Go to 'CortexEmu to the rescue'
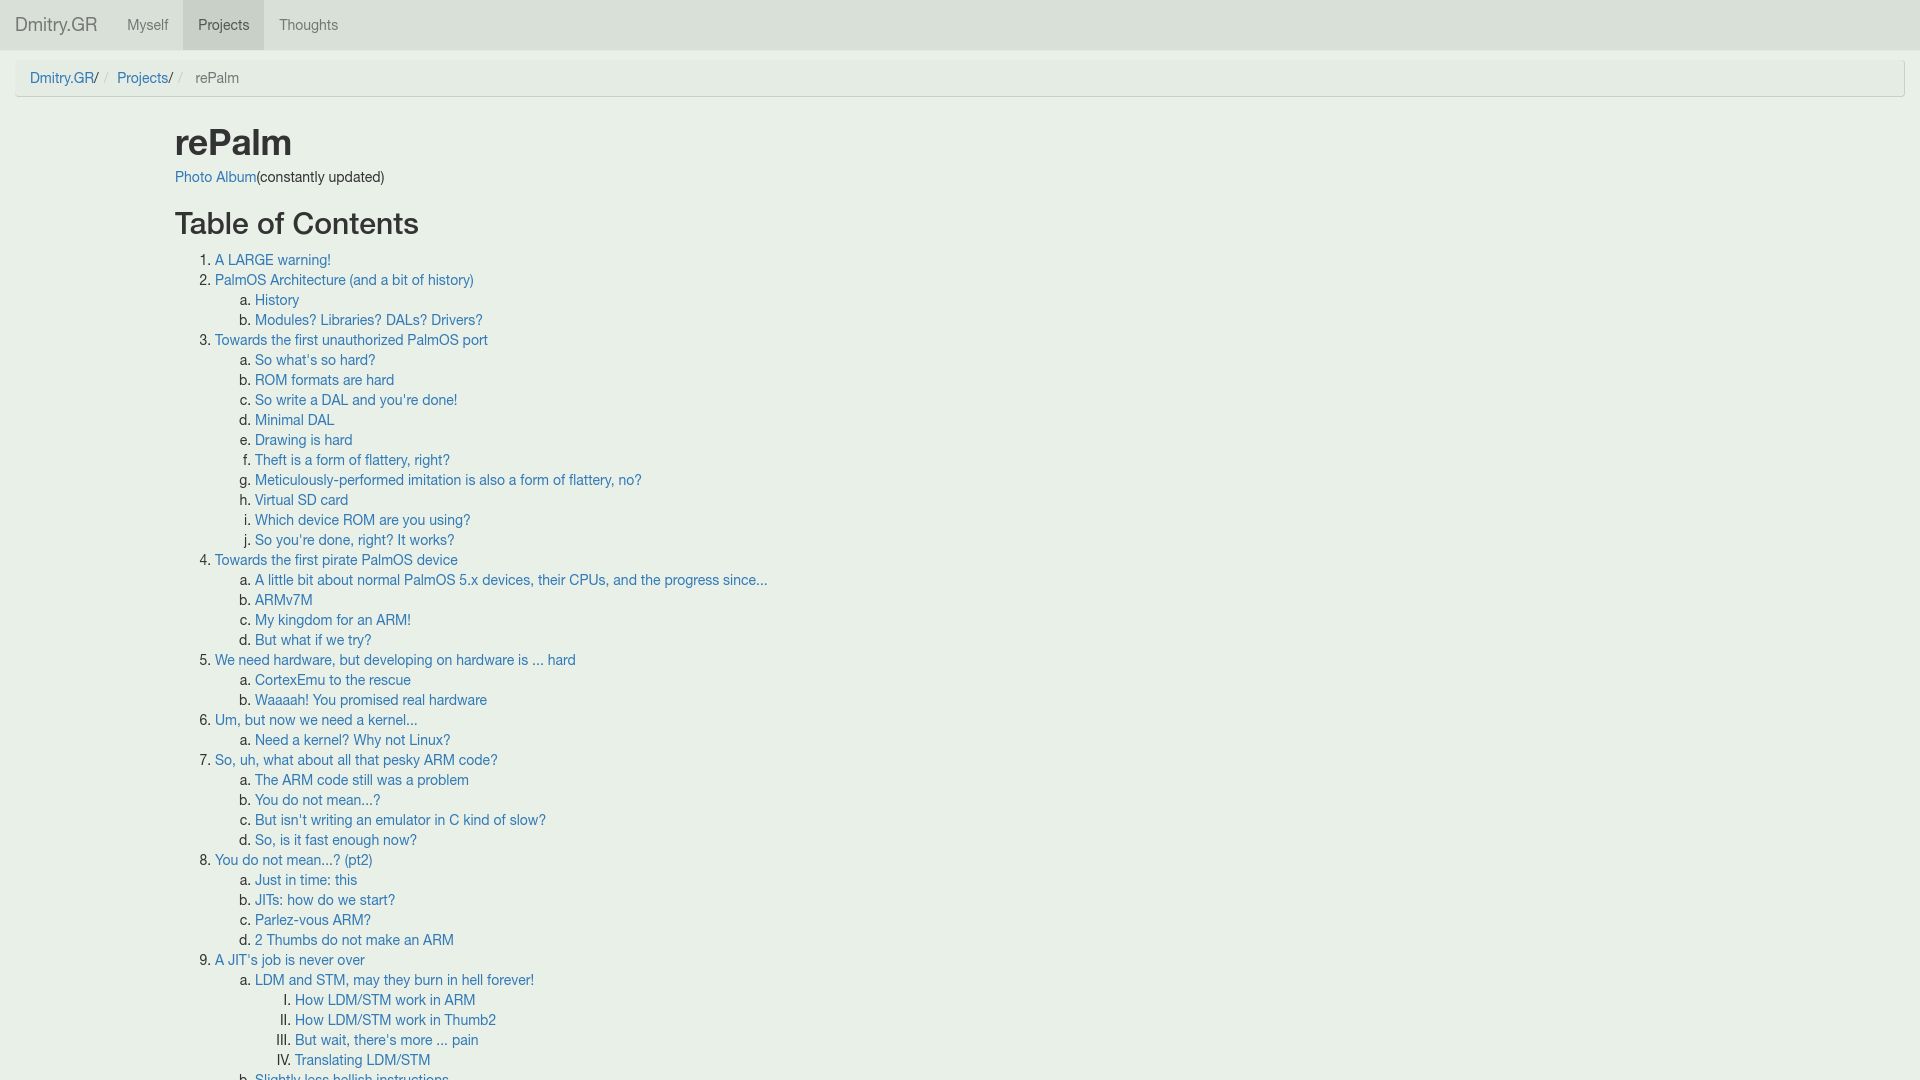Image resolution: width=1920 pixels, height=1080 pixels. (x=332, y=680)
